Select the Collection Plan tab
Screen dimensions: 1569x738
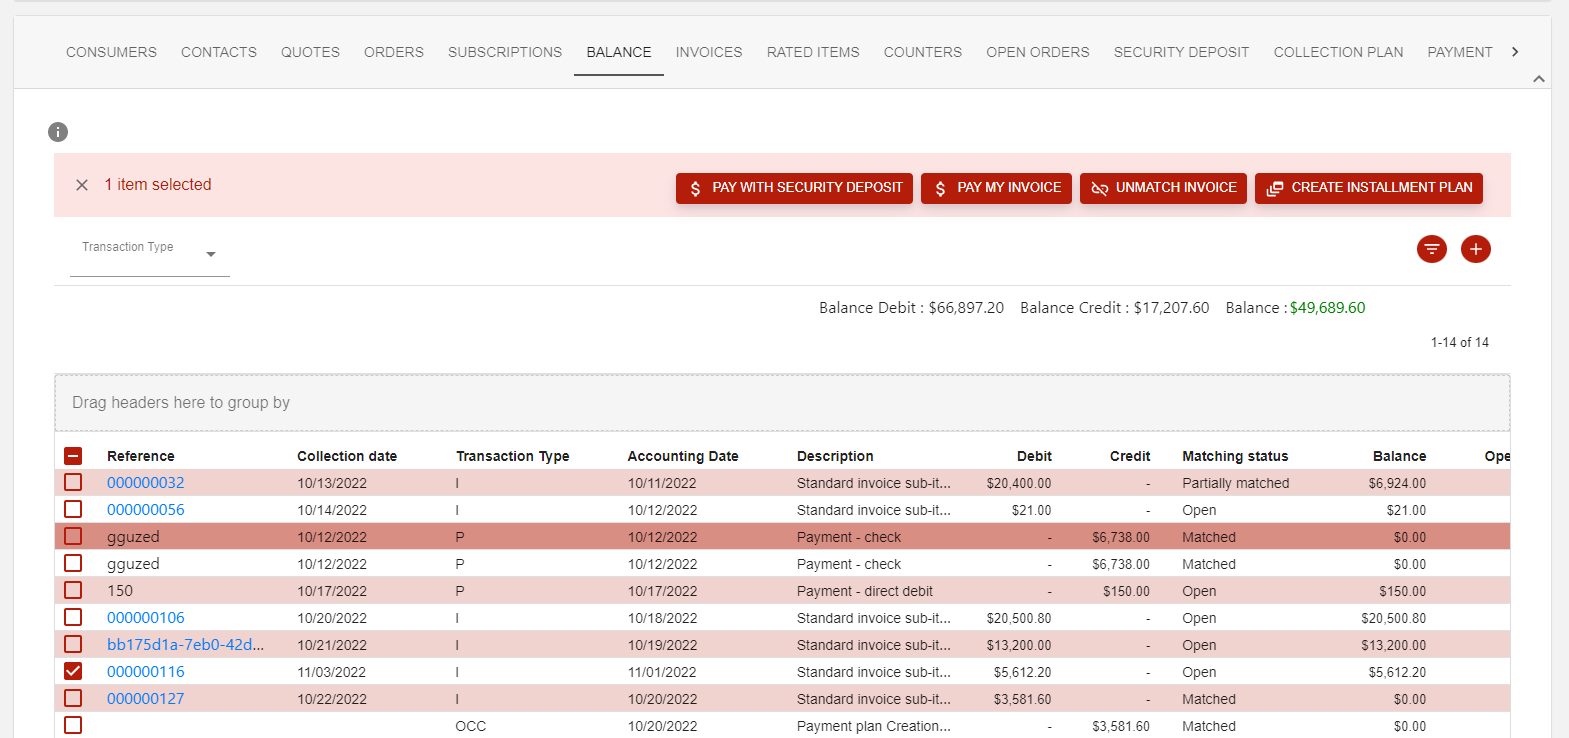tap(1338, 52)
